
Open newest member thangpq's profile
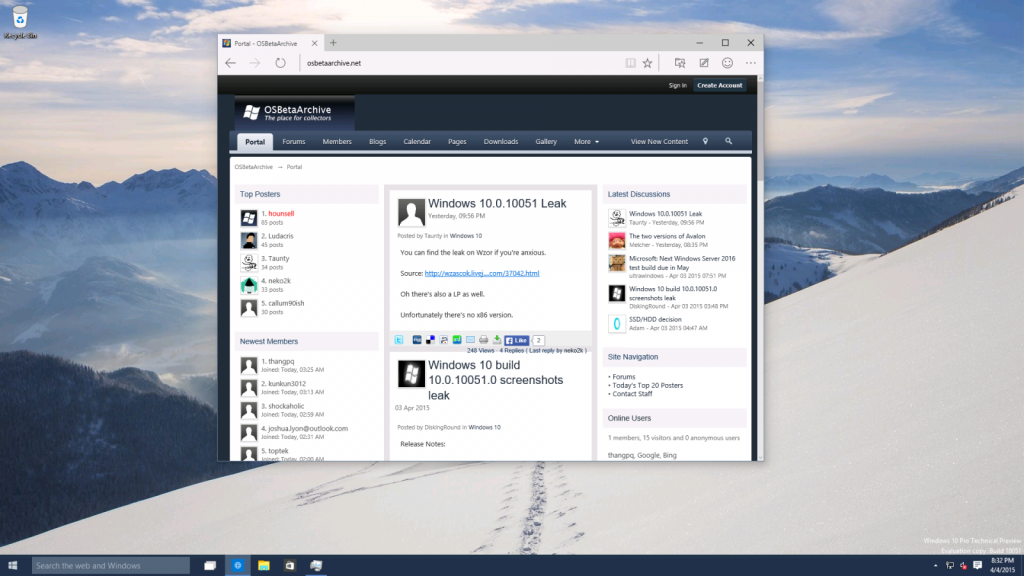point(281,361)
